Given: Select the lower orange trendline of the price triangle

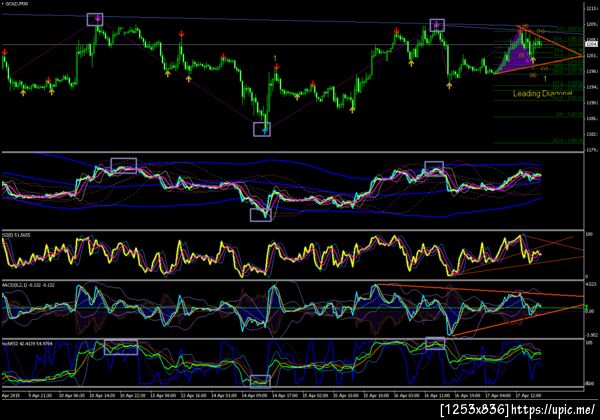Looking at the screenshot, I should point(539,65).
